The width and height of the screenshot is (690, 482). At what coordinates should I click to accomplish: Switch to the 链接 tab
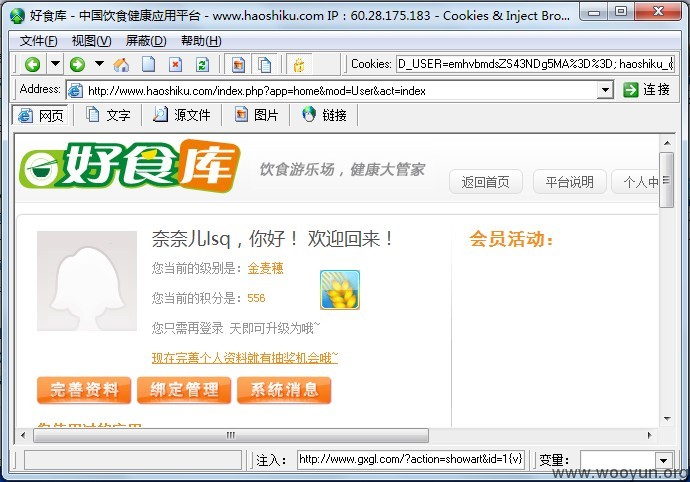325,115
